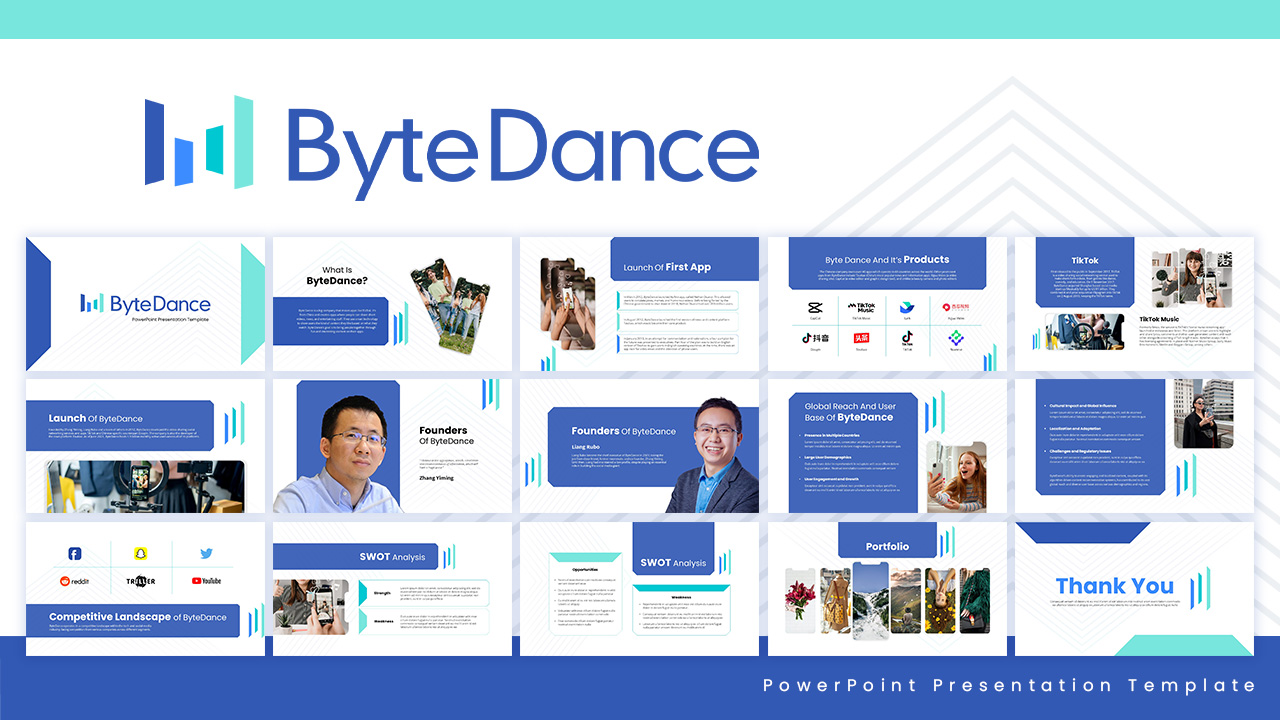Click the Thank You text
This screenshot has width=1280, height=720.
(x=1114, y=586)
